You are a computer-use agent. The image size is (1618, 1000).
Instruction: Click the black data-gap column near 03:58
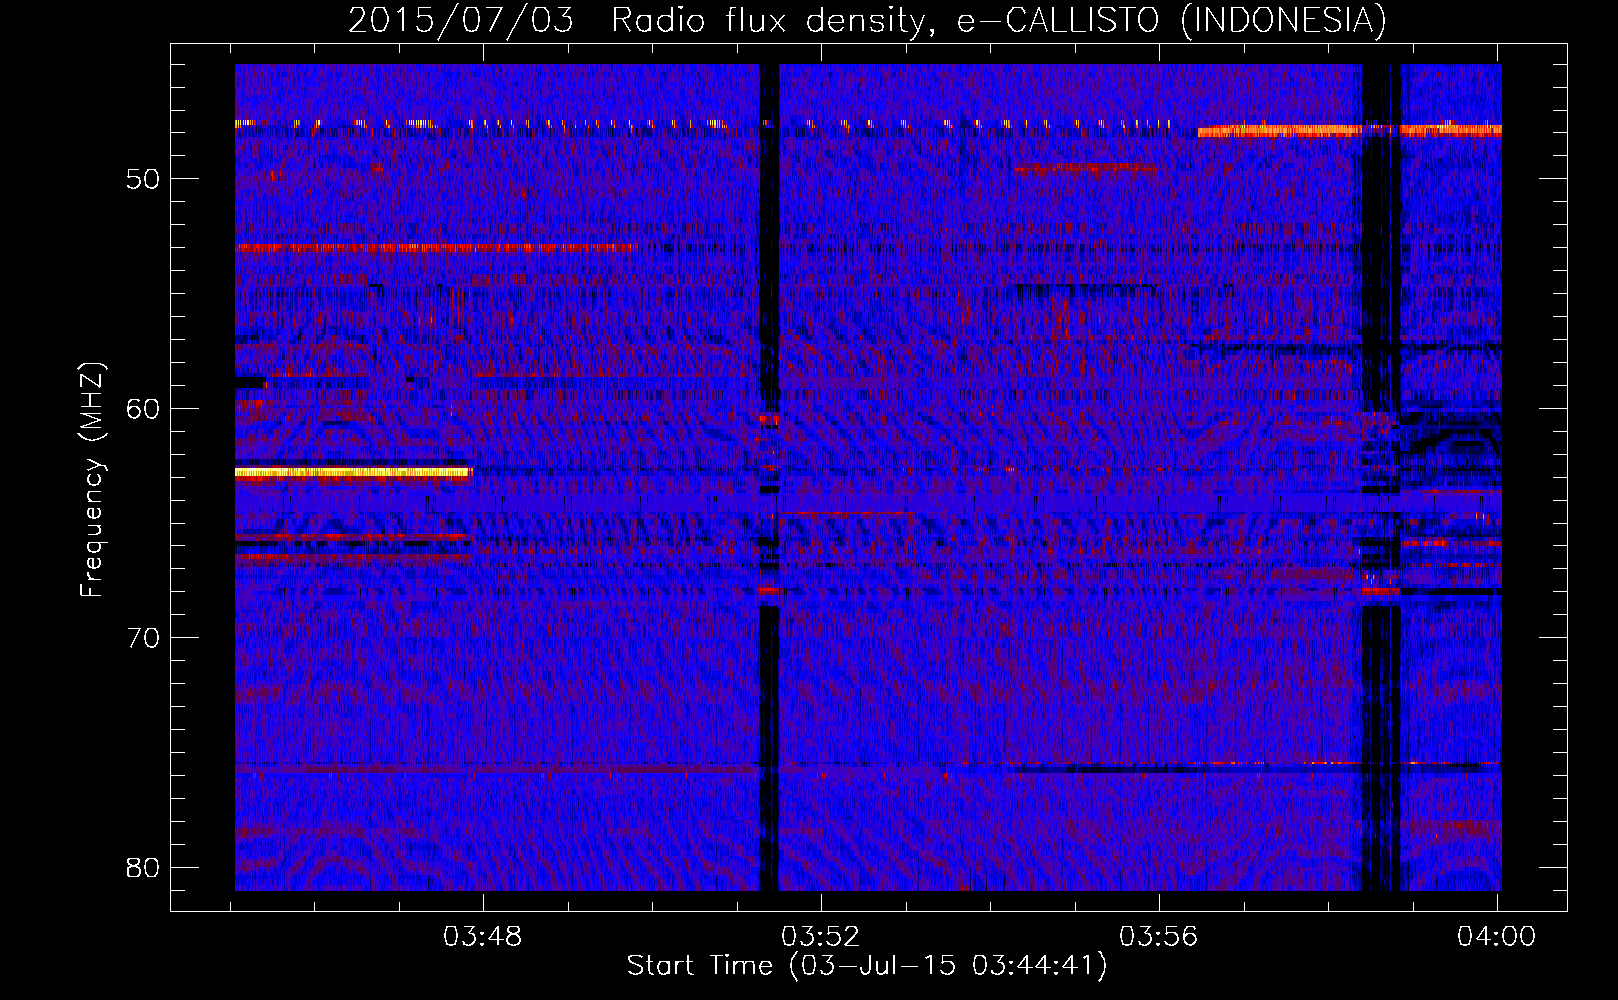click(1381, 477)
